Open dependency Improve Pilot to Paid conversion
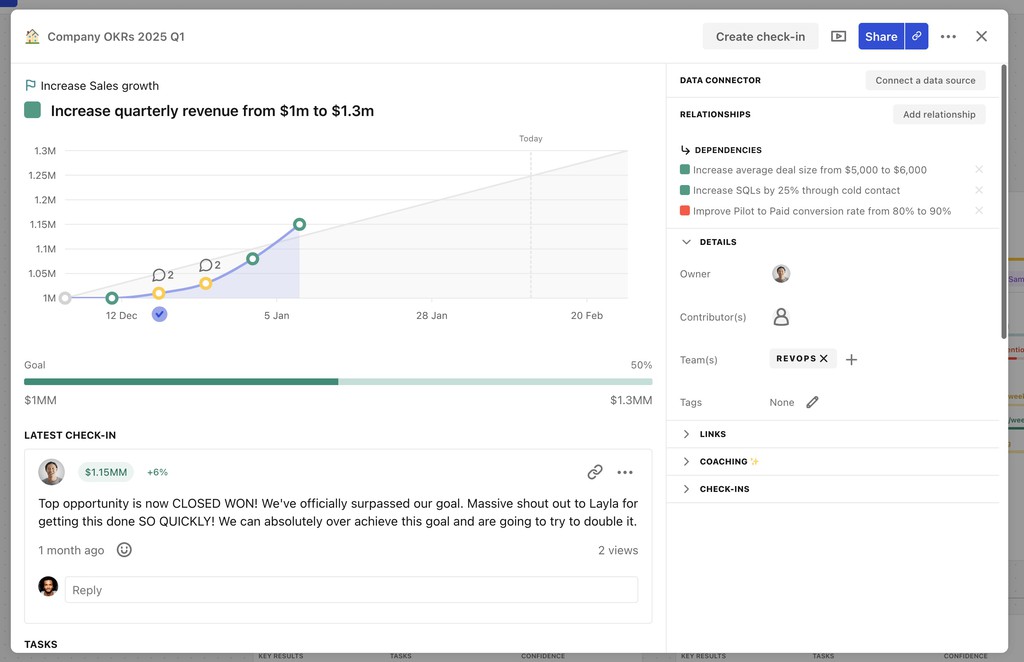The width and height of the screenshot is (1024, 662). (x=822, y=211)
